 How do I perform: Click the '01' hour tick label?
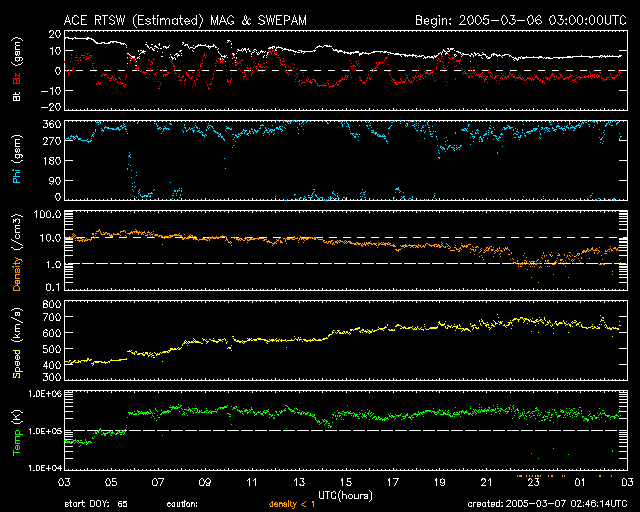(580, 482)
